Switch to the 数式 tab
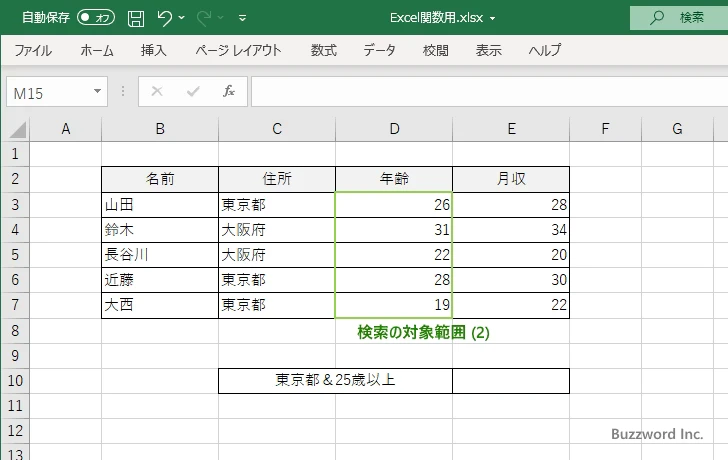Image resolution: width=728 pixels, height=460 pixels. [x=324, y=50]
